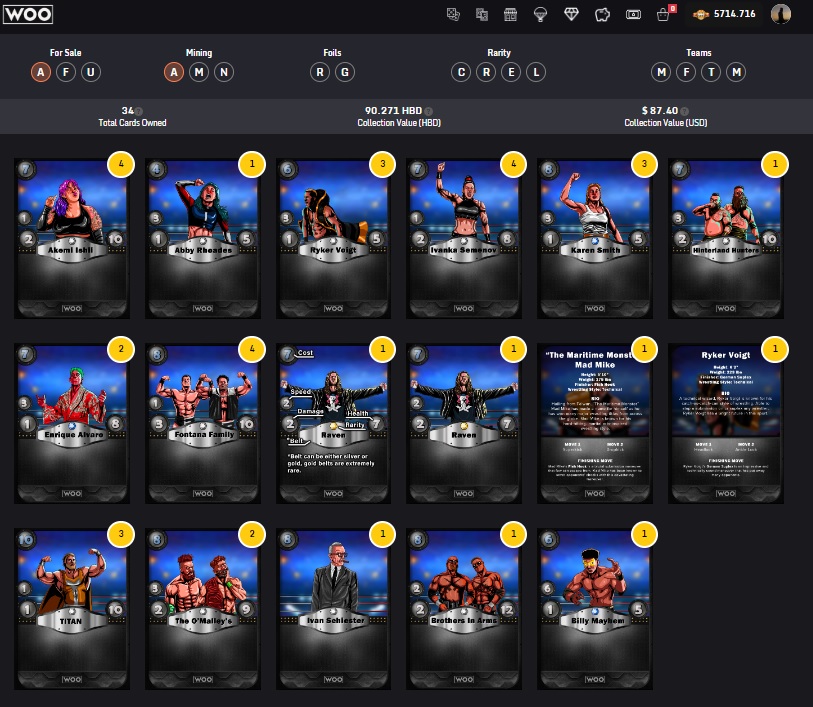Open the shopping bag cart
This screenshot has width=813, height=707.
tap(663, 15)
